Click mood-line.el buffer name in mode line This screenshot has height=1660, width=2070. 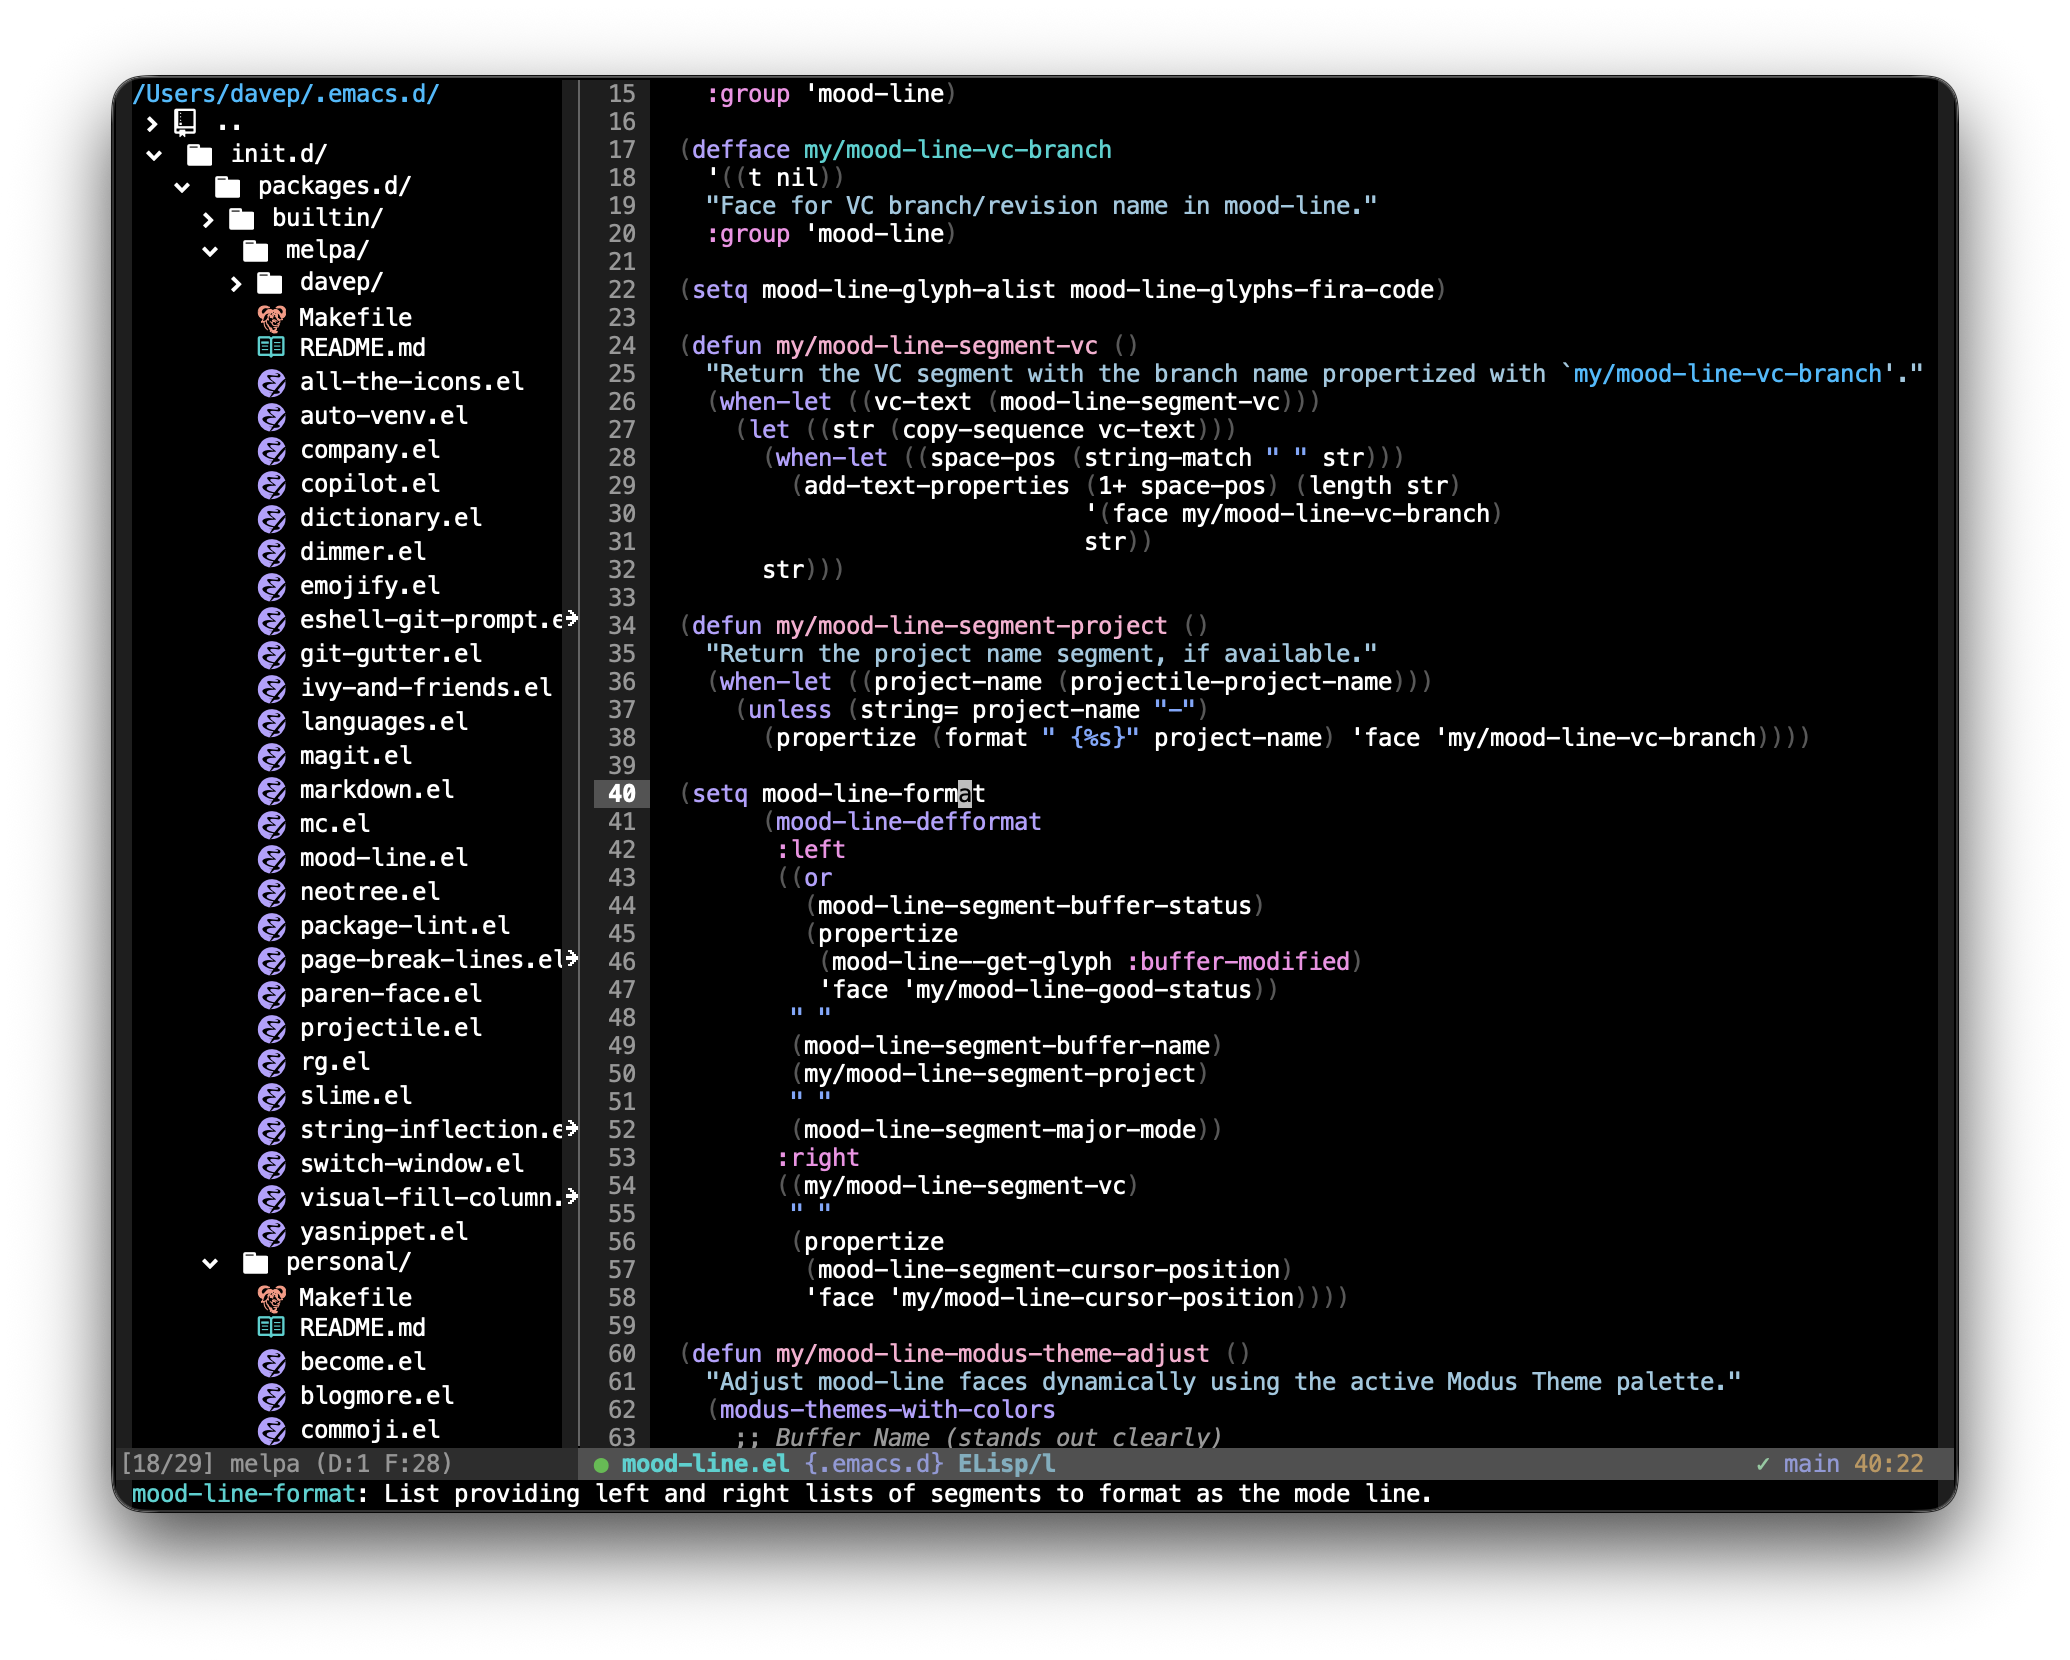point(705,1464)
